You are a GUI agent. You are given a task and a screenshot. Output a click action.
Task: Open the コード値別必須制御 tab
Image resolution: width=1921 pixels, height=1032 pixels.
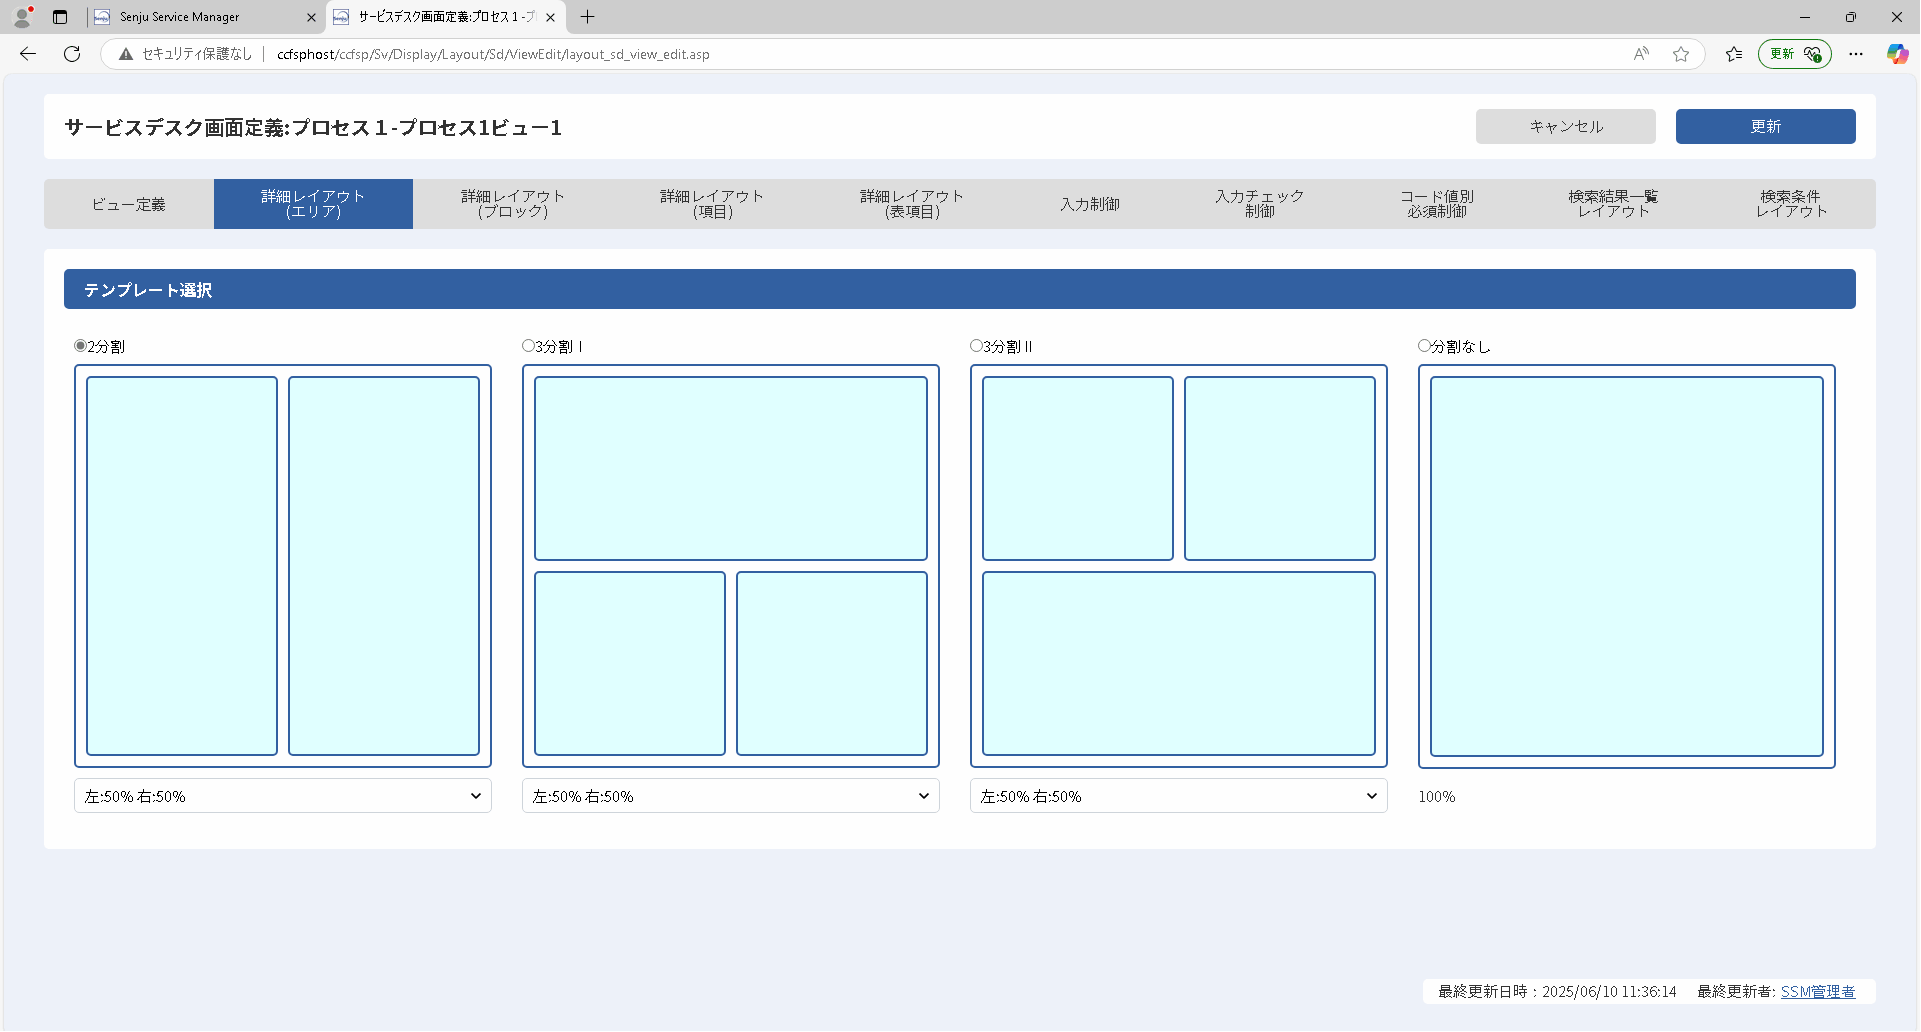point(1437,204)
